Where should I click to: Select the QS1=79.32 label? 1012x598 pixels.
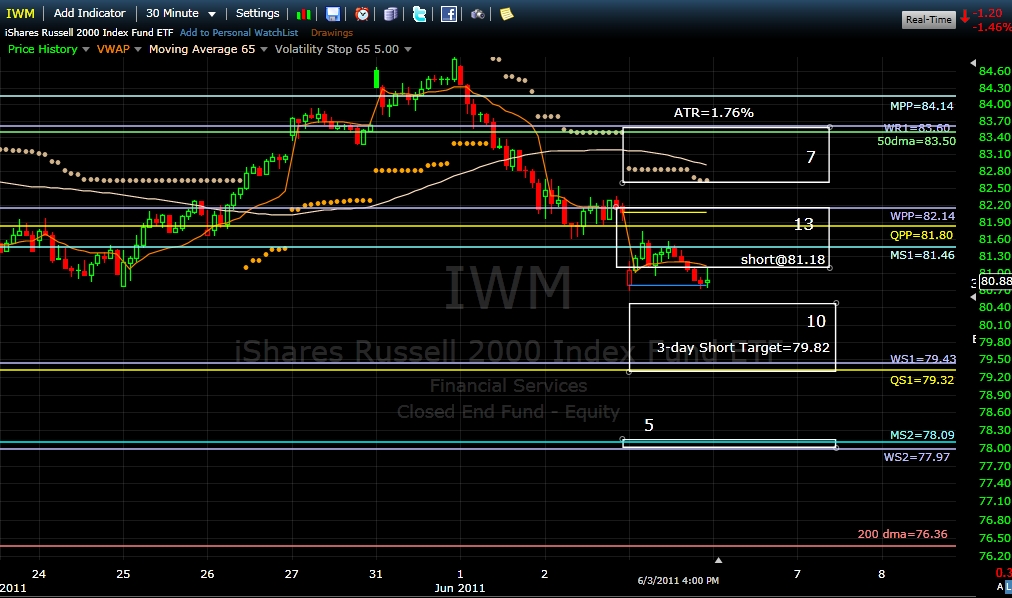[x=922, y=380]
